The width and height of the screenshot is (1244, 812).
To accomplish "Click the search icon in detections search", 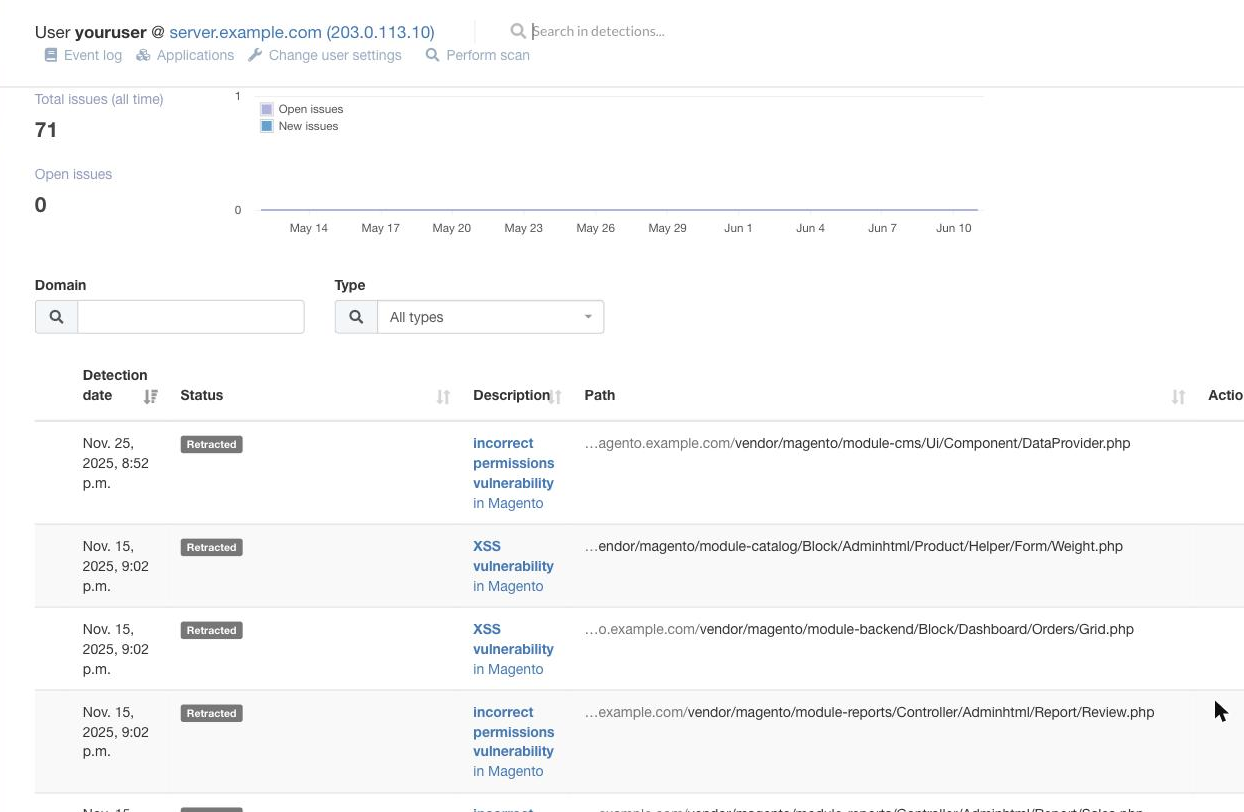I will (x=518, y=31).
